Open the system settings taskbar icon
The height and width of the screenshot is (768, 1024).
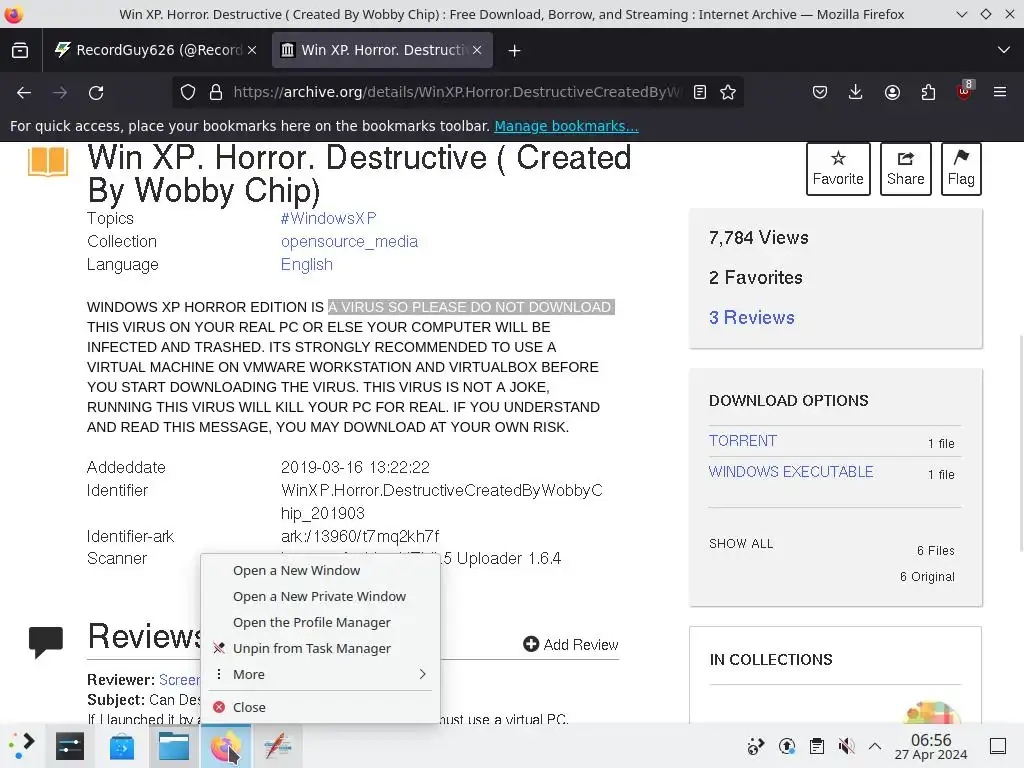pyautogui.click(x=70, y=746)
